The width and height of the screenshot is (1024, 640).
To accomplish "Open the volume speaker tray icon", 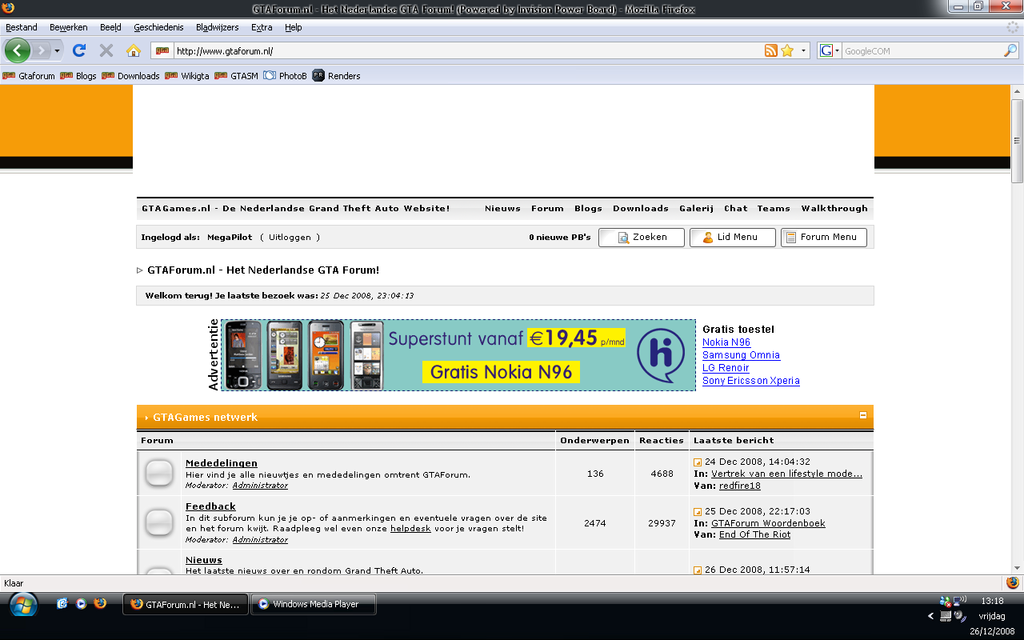I will click(959, 616).
